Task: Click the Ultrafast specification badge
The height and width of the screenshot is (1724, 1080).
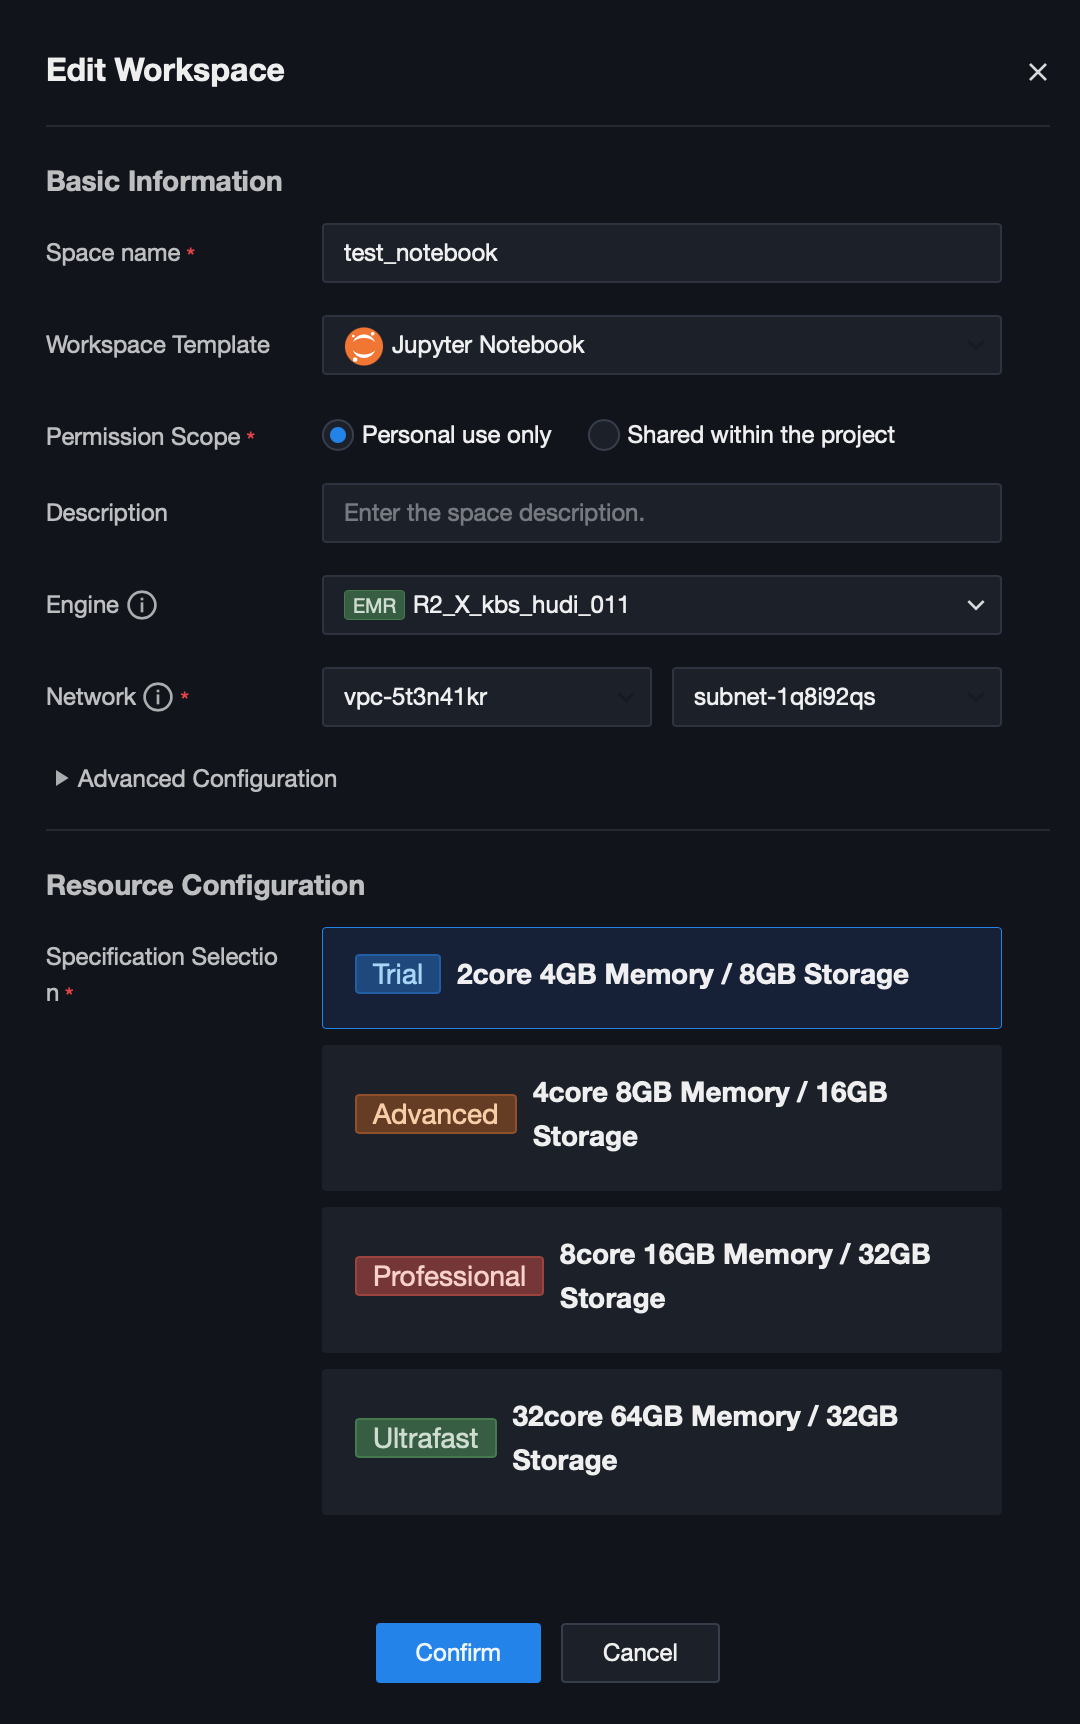Action: 425,1439
